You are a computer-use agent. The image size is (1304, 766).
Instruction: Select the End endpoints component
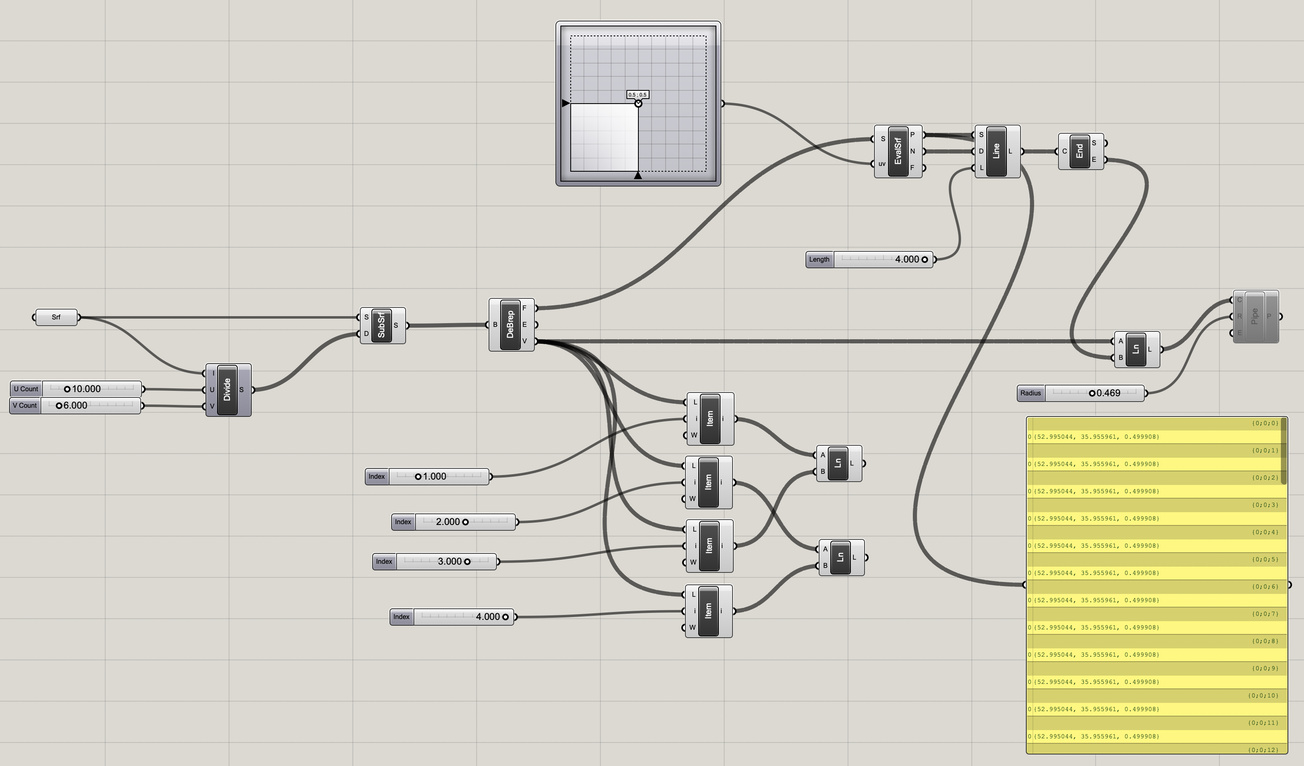pos(1081,152)
